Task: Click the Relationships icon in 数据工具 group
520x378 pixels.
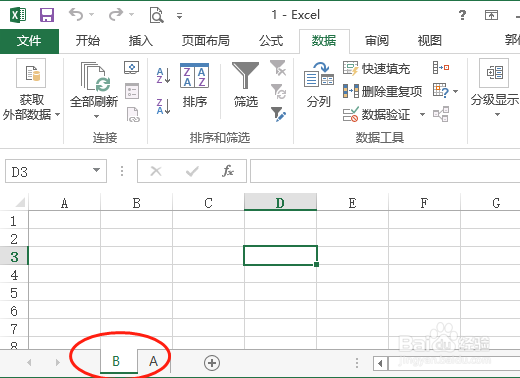Action: [441, 114]
